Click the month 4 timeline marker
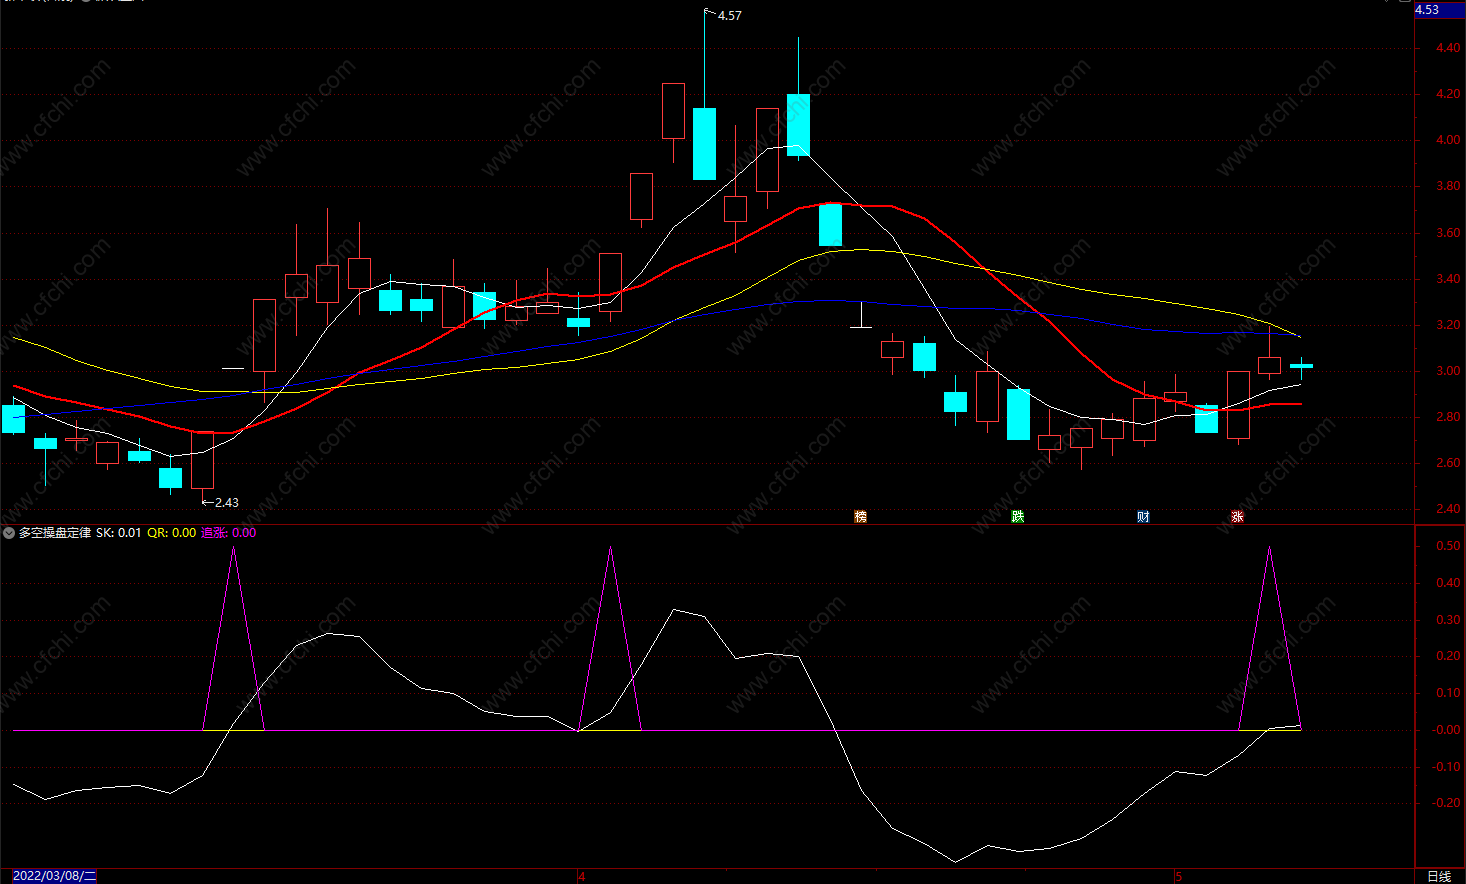The width and height of the screenshot is (1466, 884). (582, 877)
